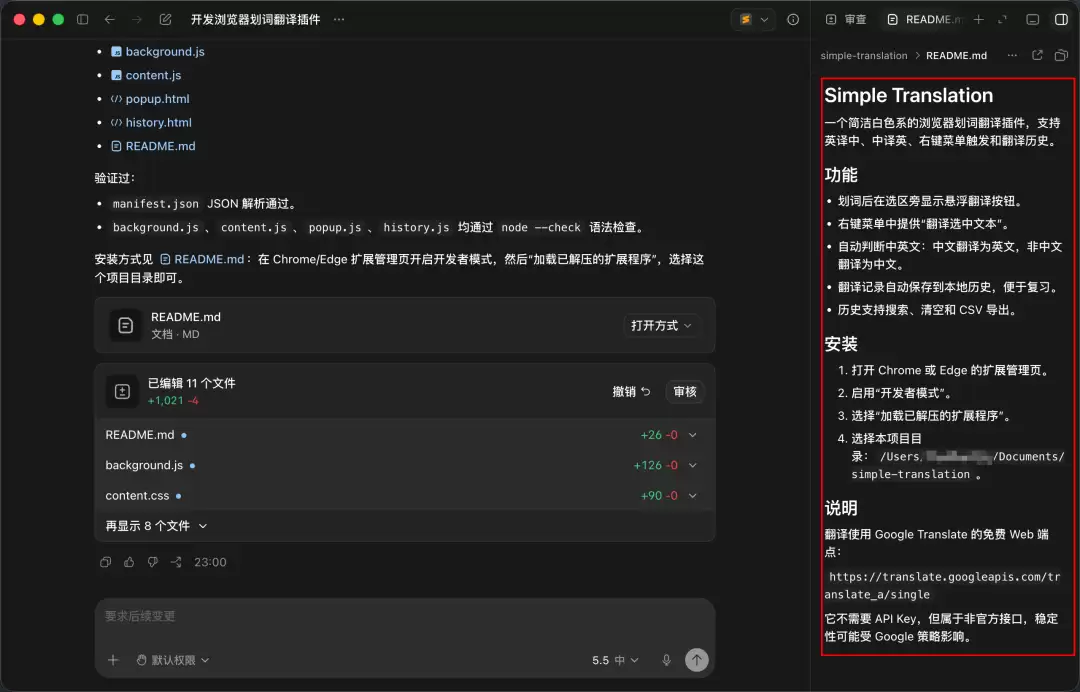Give a thumbs down to the response

click(153, 562)
